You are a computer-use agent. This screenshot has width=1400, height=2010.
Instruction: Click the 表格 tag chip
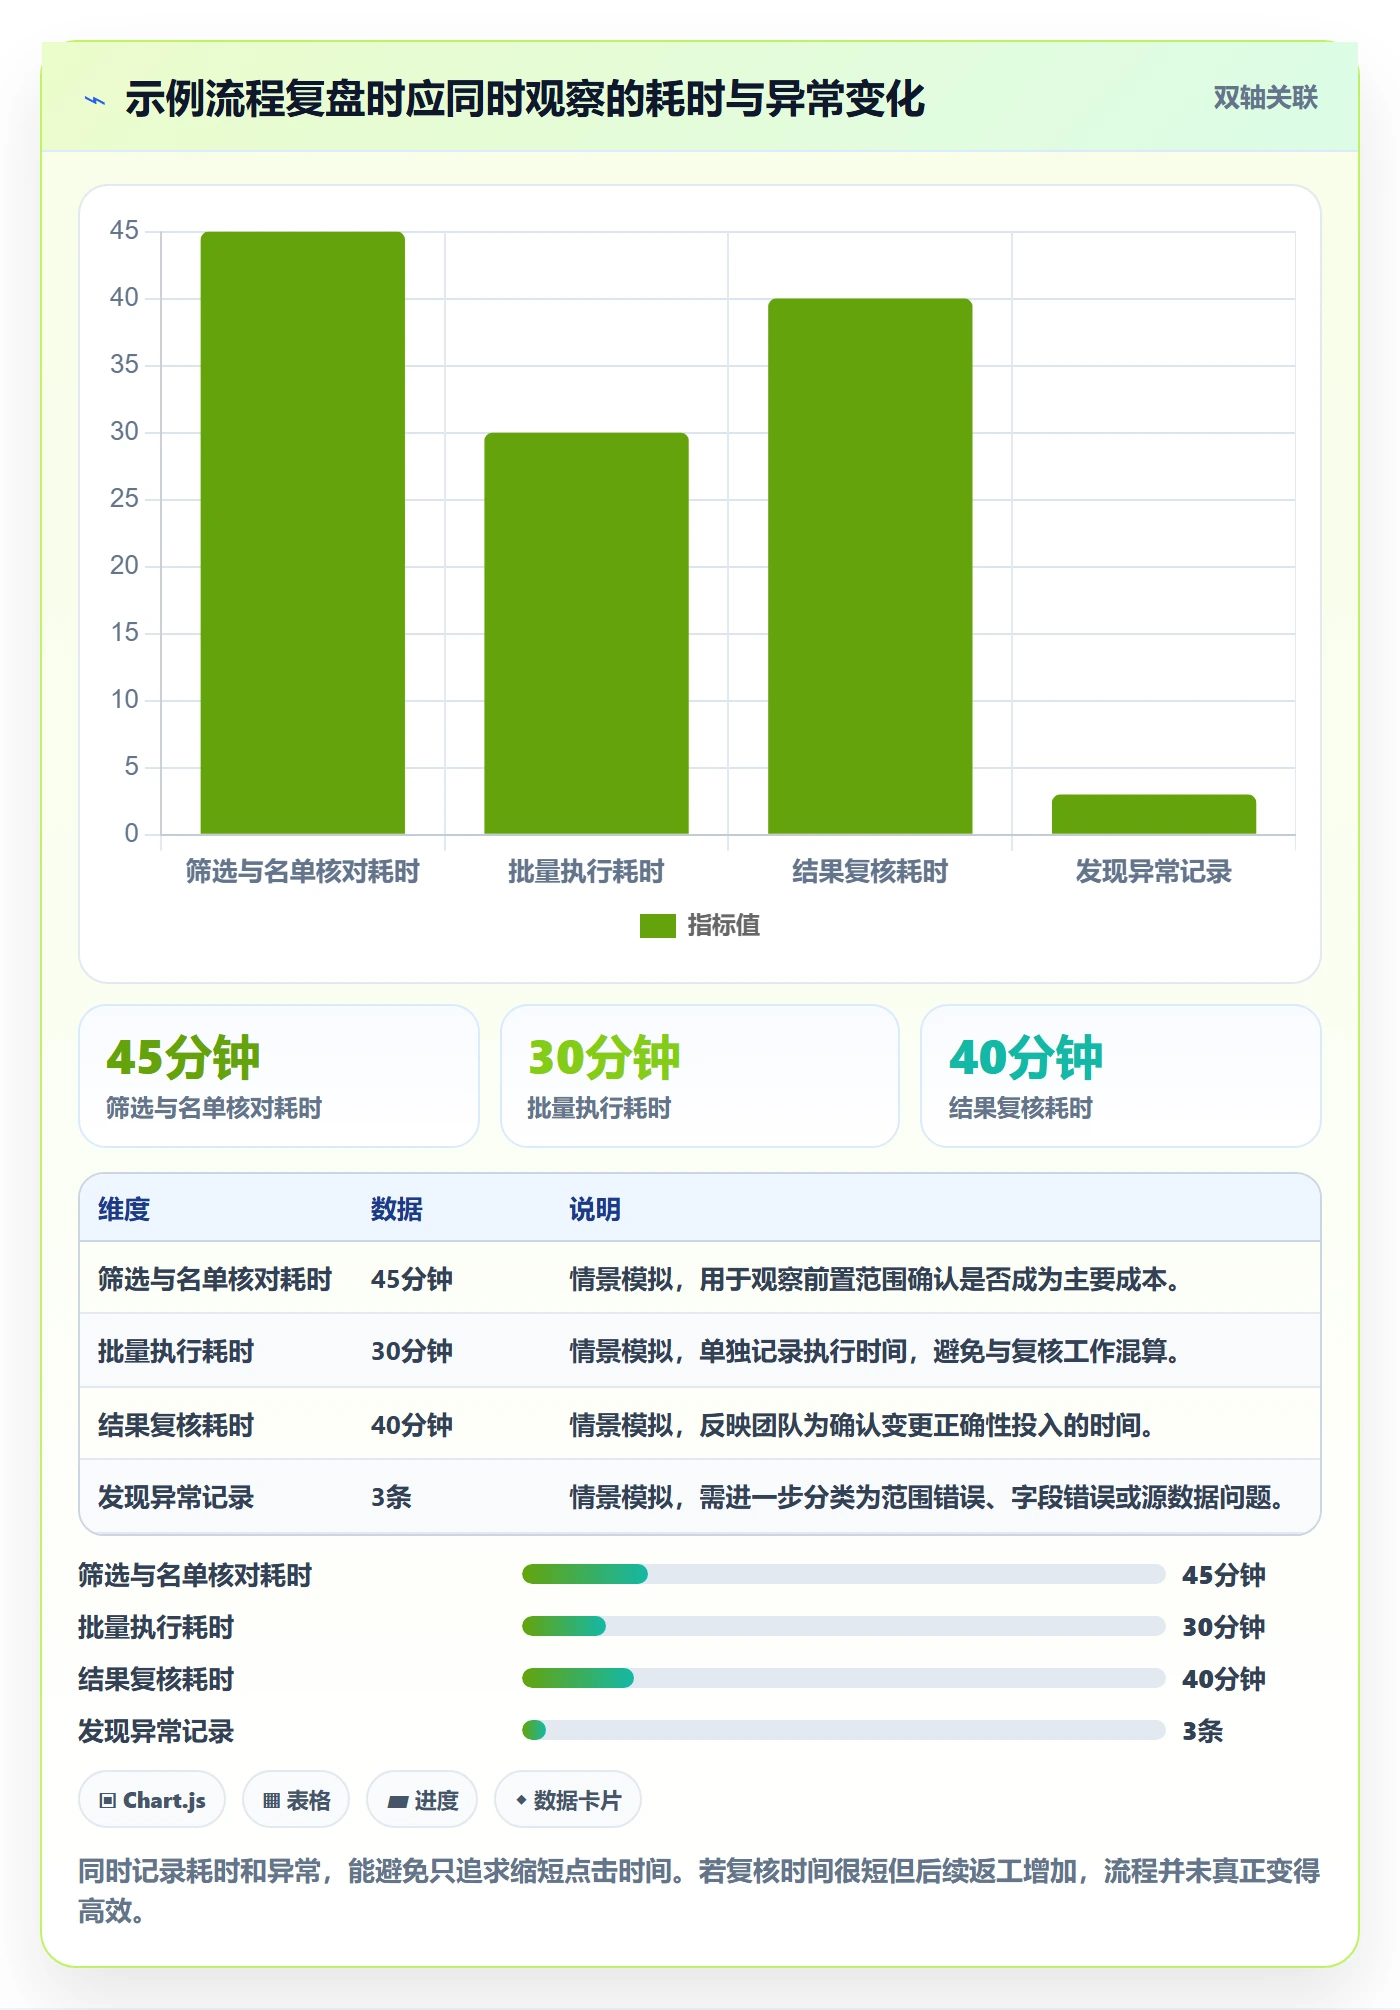pyautogui.click(x=296, y=1801)
